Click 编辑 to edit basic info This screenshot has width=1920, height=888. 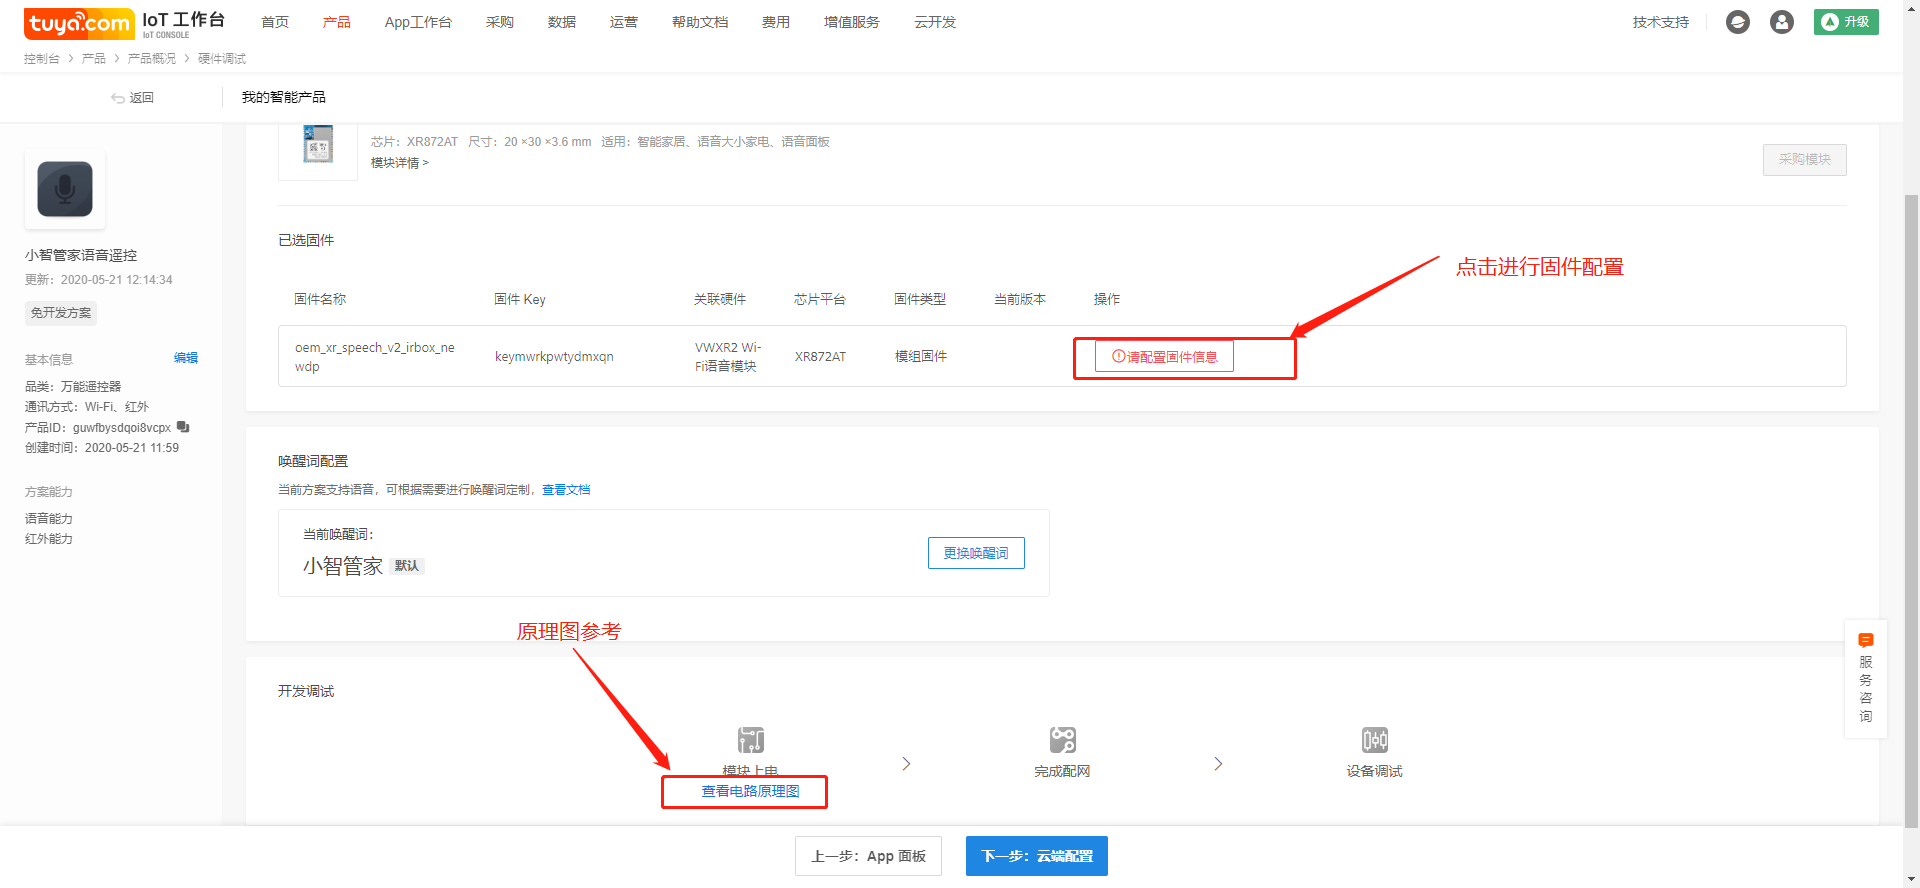click(185, 358)
